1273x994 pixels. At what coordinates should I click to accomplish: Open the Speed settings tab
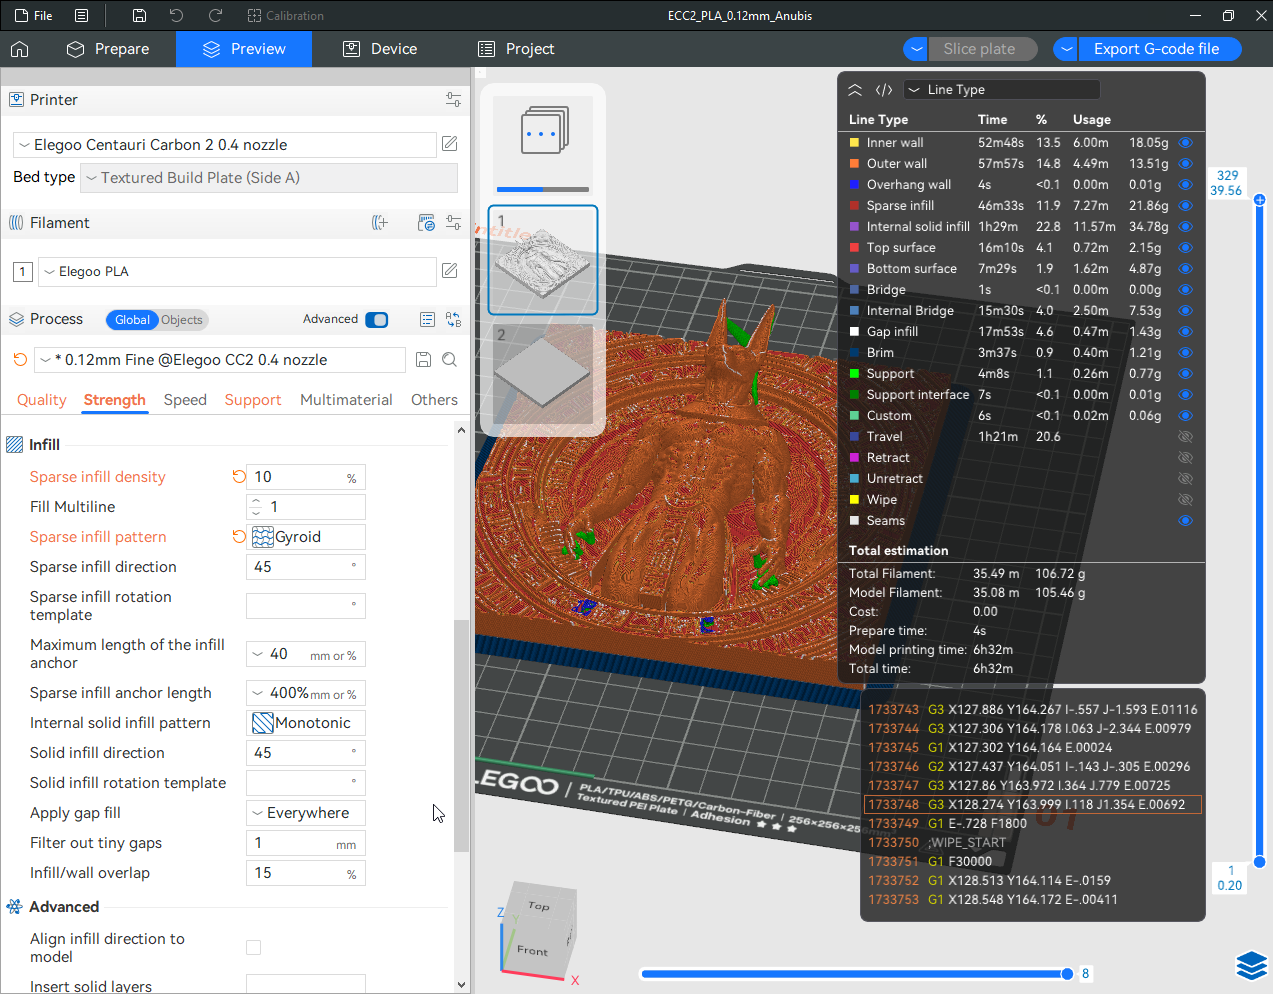pyautogui.click(x=185, y=400)
